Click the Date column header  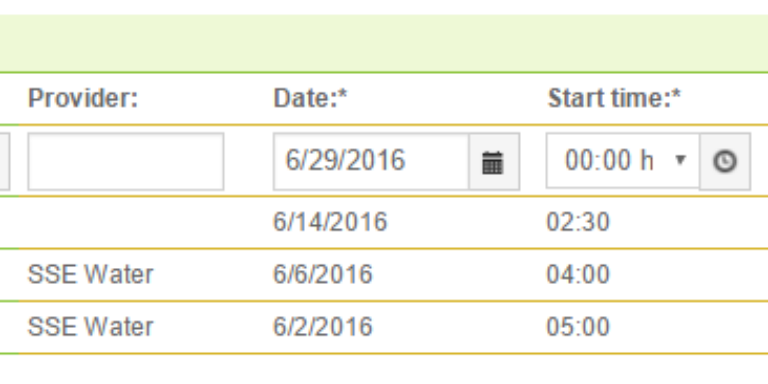point(311,98)
